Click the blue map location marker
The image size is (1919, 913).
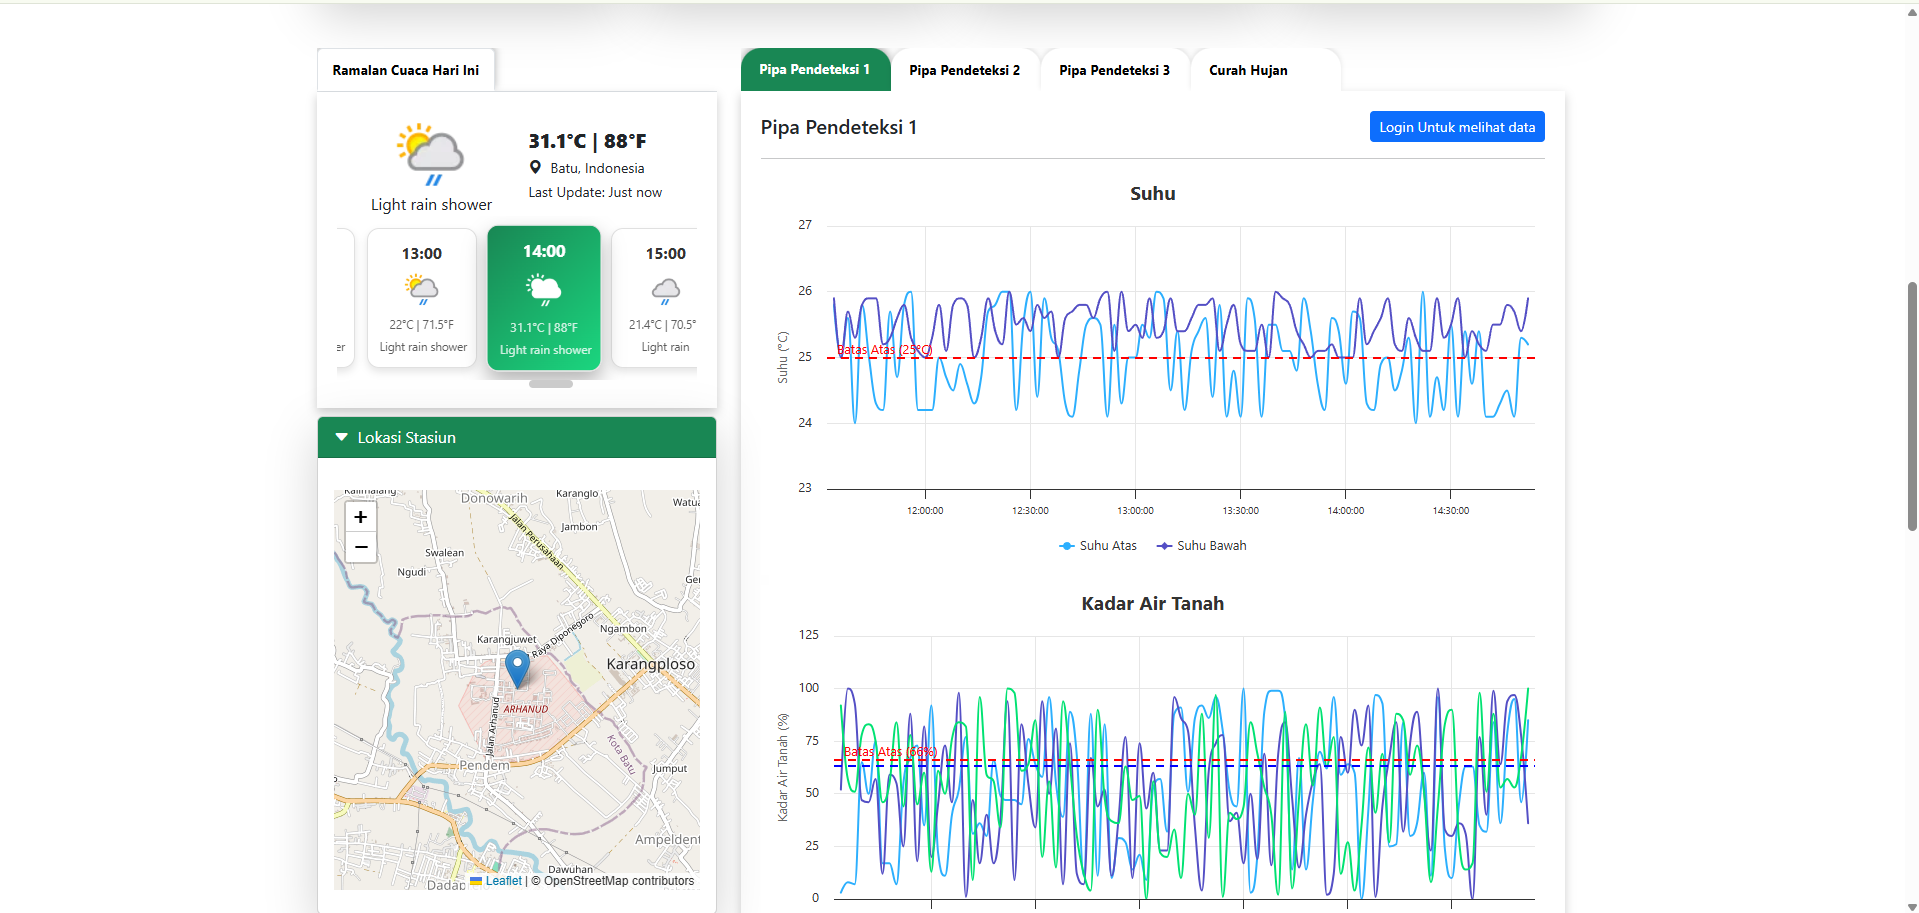[517, 667]
